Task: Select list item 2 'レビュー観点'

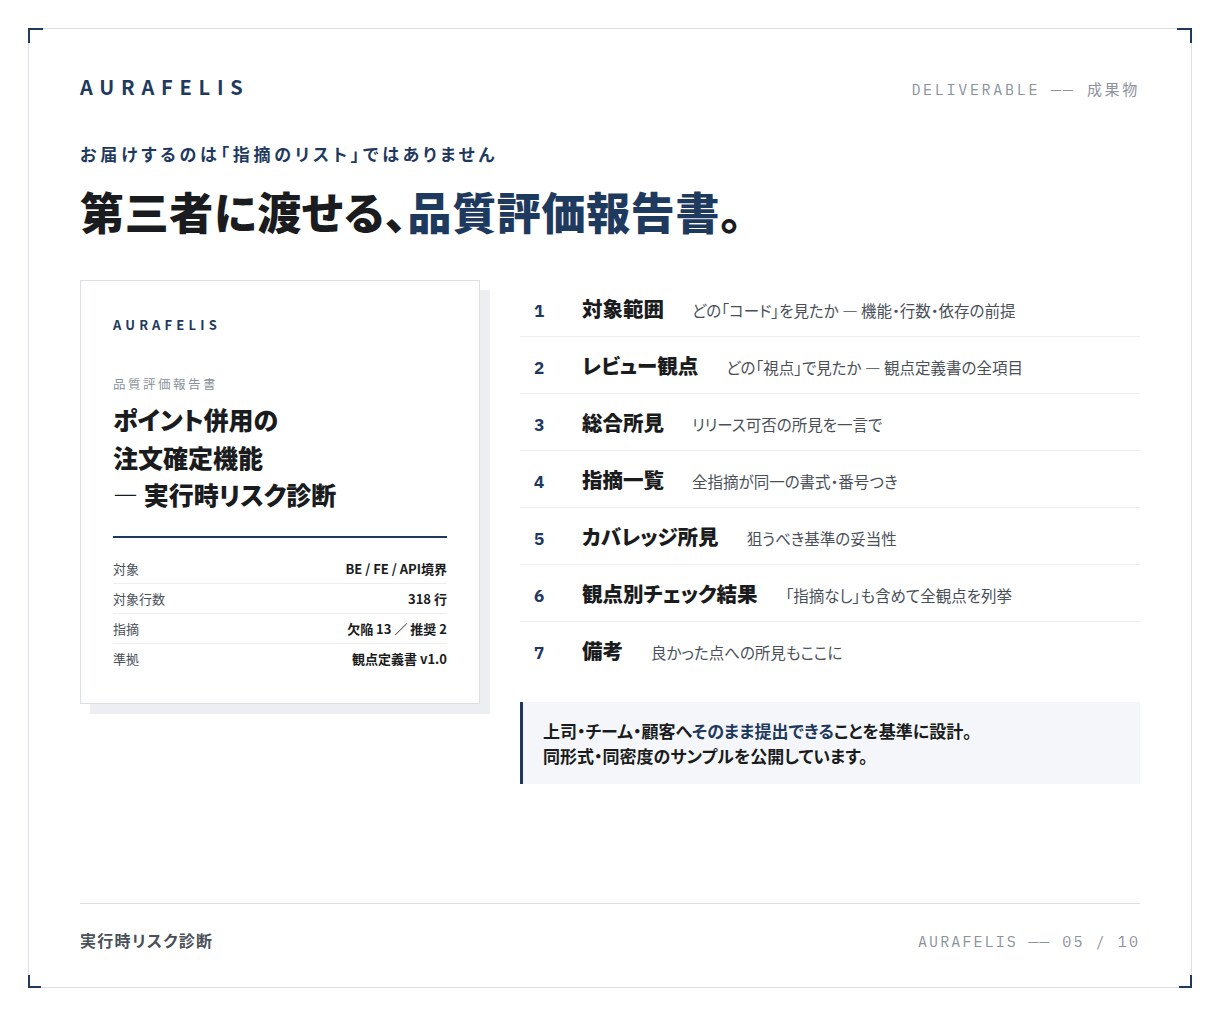Action: click(x=830, y=367)
